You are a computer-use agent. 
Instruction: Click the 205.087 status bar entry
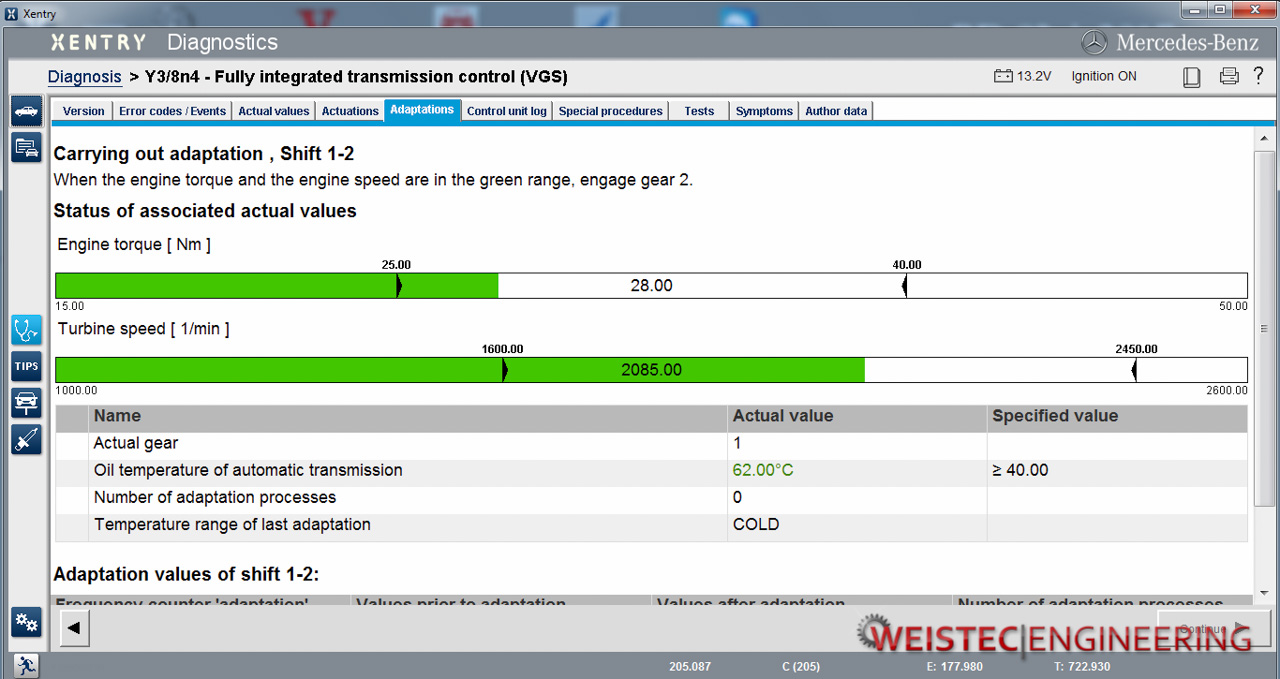(690, 666)
